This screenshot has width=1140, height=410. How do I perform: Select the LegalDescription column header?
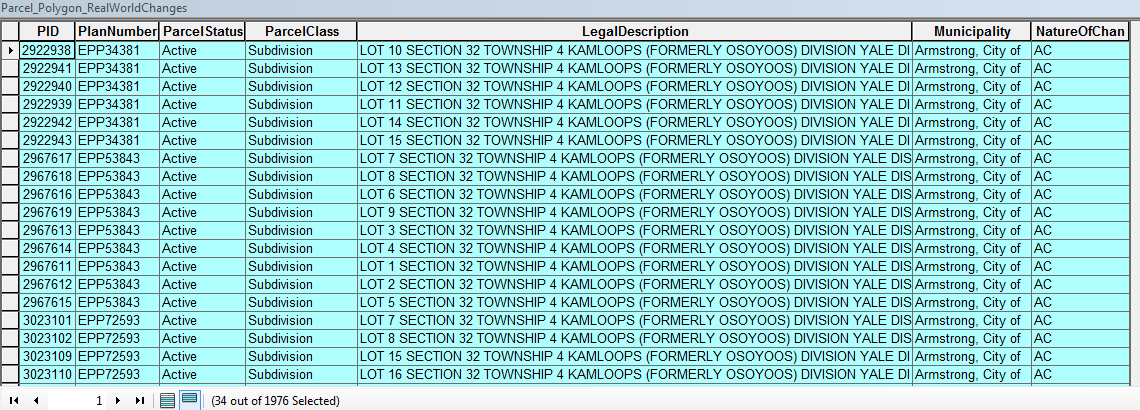tap(635, 31)
